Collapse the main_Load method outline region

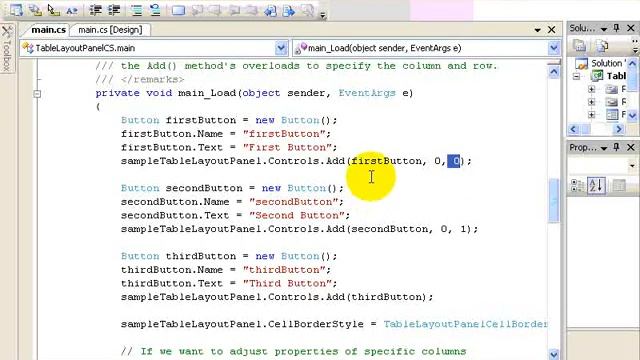(37, 93)
